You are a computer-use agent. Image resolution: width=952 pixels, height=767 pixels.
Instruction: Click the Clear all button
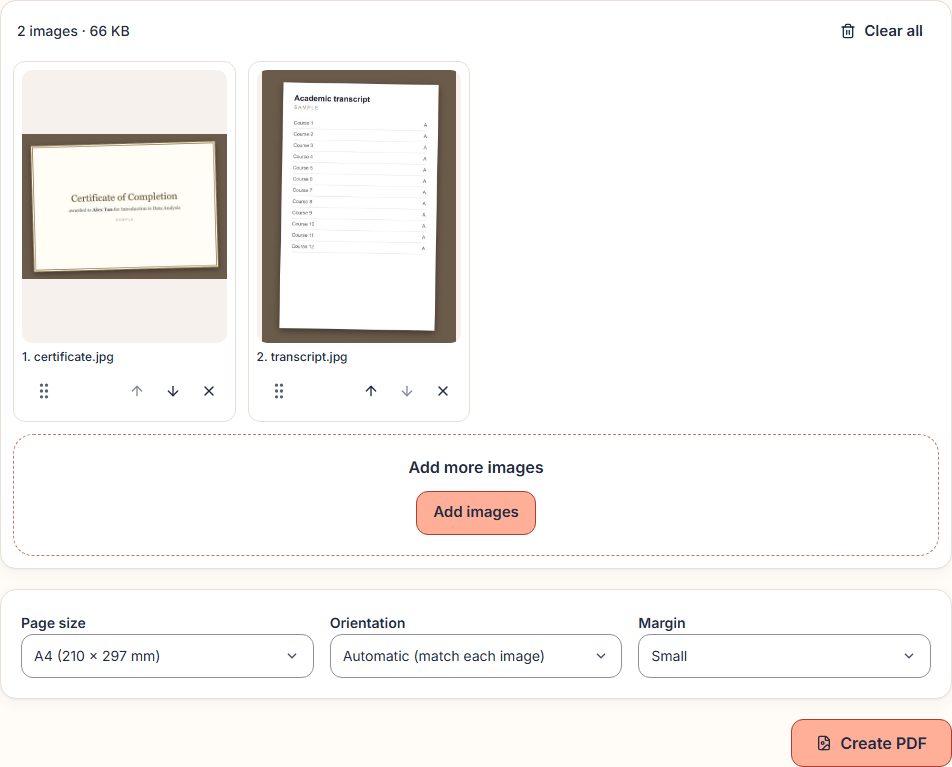pyautogui.click(x=882, y=31)
